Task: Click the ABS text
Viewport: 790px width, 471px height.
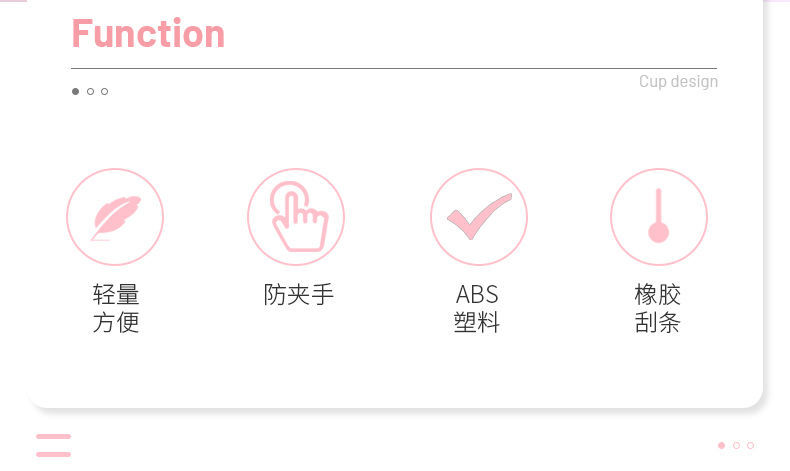Action: [x=477, y=295]
